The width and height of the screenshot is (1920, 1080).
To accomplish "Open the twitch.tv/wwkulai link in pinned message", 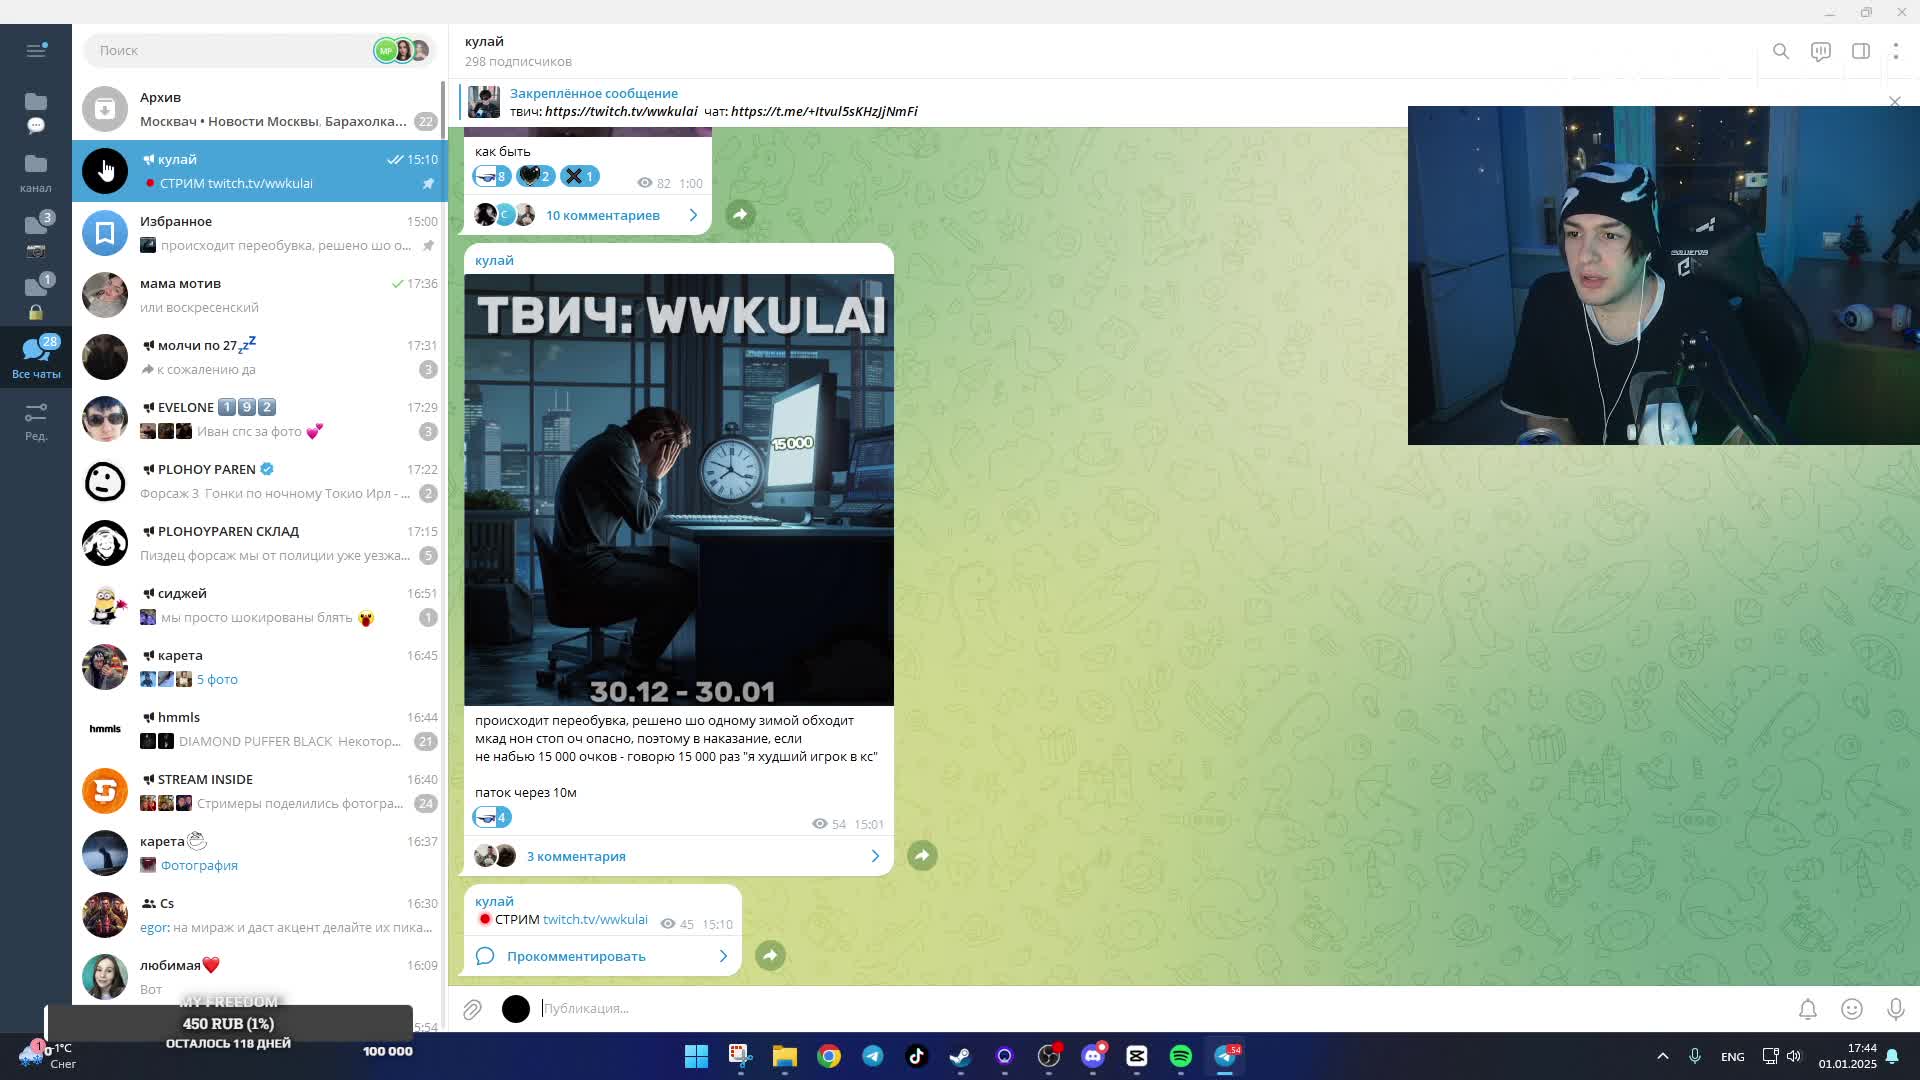I will (x=621, y=111).
